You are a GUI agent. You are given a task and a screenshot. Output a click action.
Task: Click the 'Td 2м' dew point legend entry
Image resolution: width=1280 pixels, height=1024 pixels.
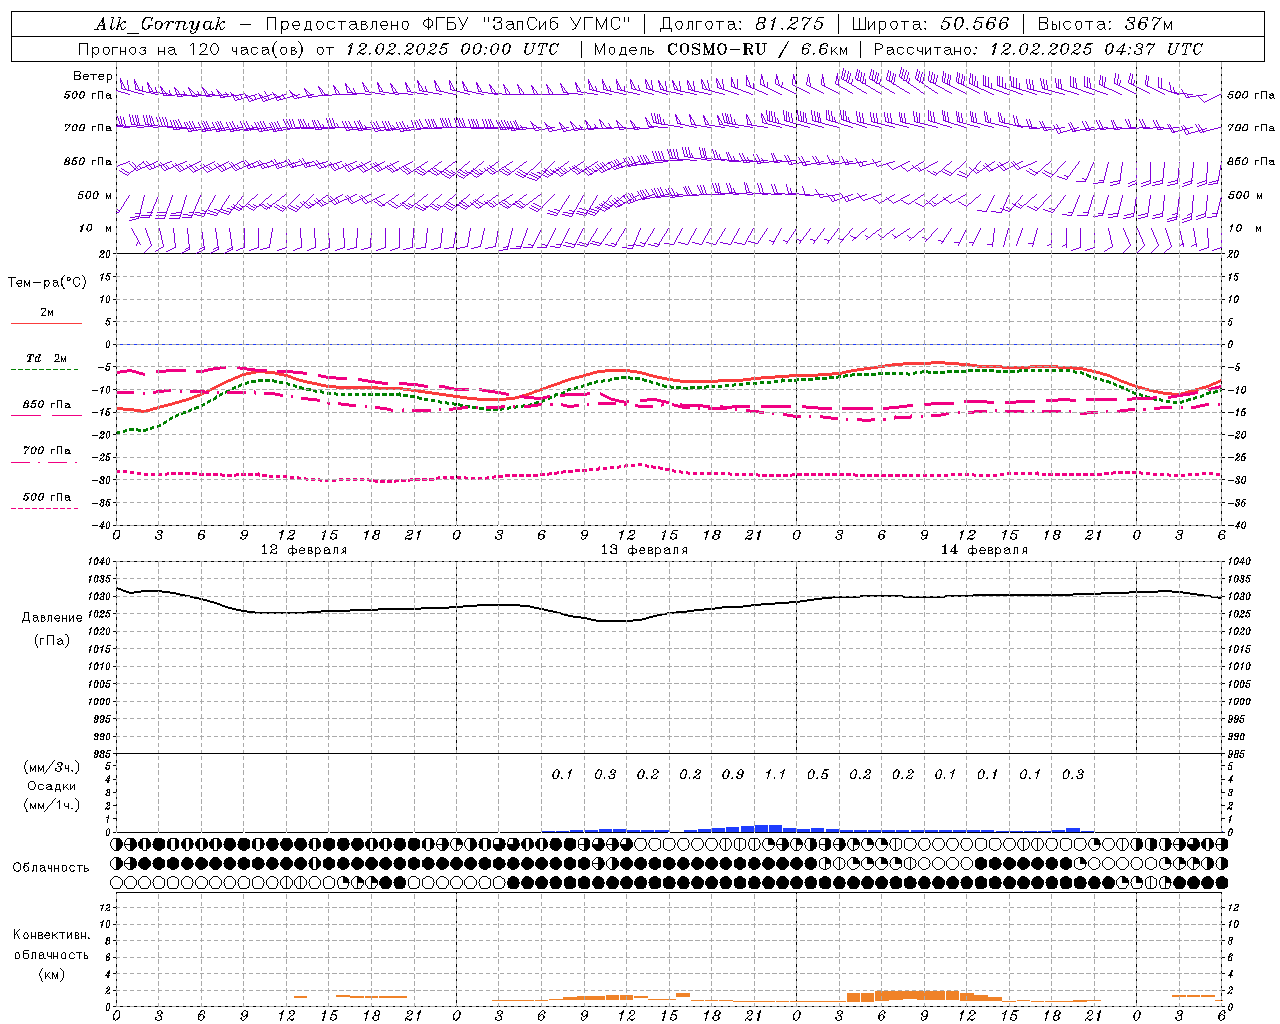click(x=47, y=358)
